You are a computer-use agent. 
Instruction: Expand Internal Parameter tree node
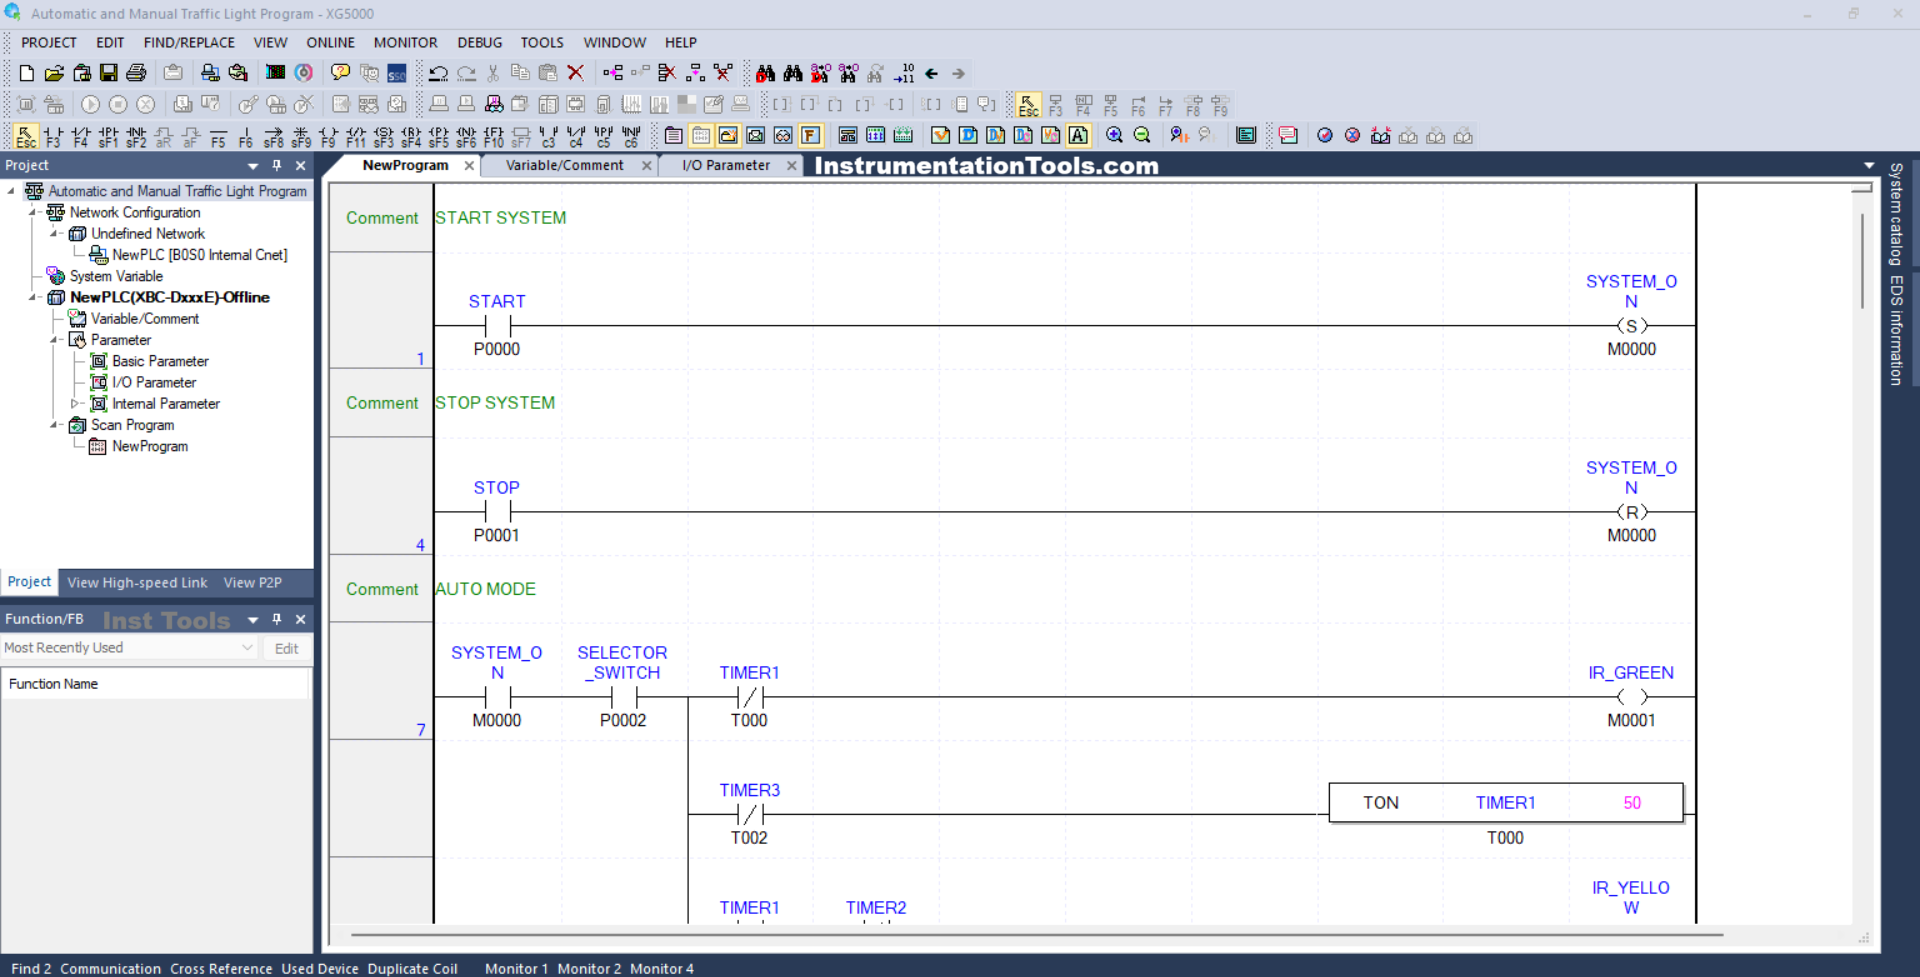coord(74,404)
